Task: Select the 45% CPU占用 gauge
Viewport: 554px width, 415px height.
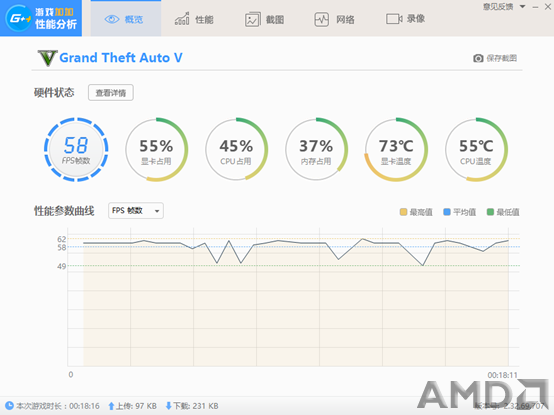Action: click(236, 149)
